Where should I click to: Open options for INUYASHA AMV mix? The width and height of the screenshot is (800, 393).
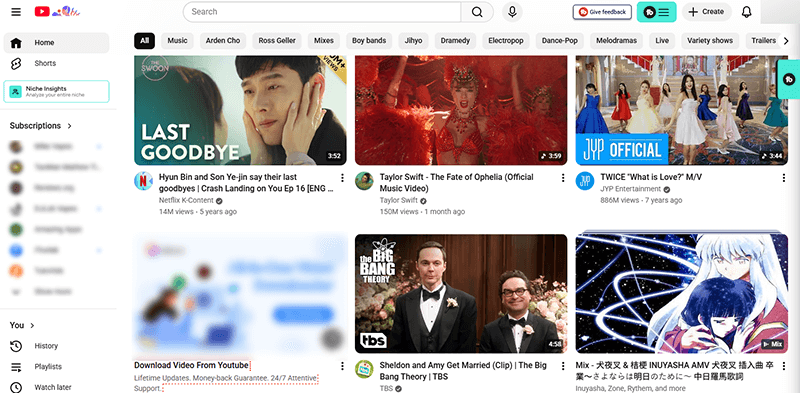(784, 366)
